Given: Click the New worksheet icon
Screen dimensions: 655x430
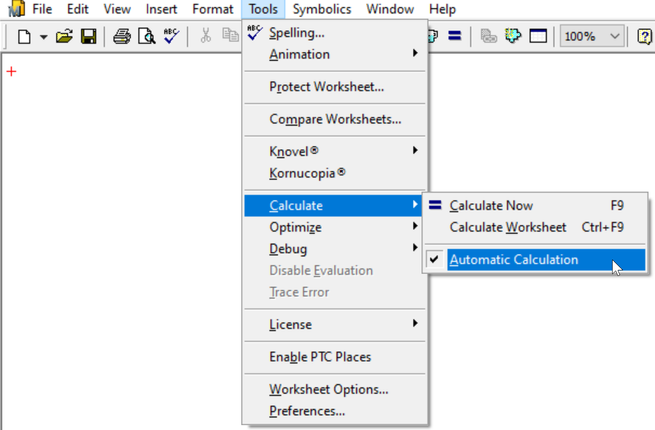Looking at the screenshot, I should (x=24, y=37).
